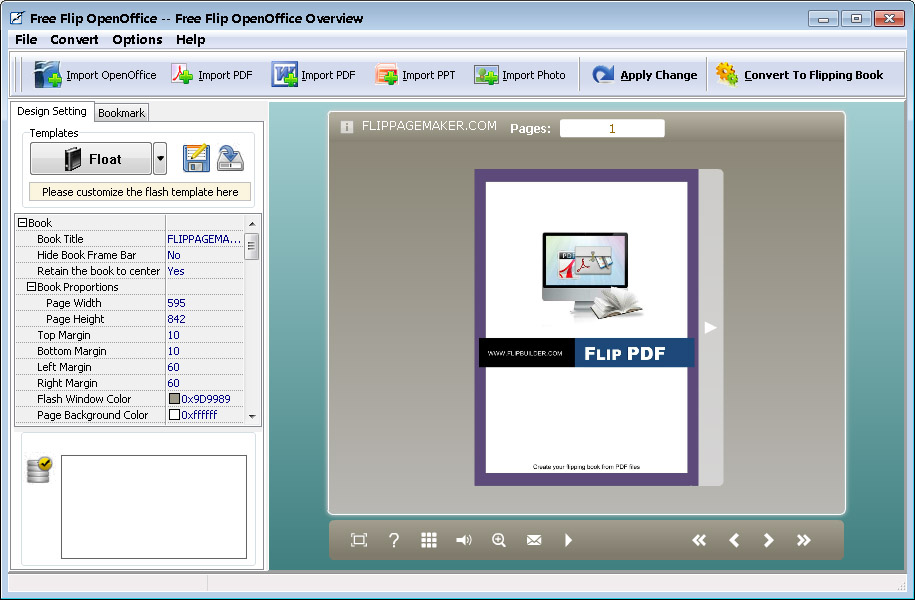
Task: Open the File menu
Action: [26, 40]
